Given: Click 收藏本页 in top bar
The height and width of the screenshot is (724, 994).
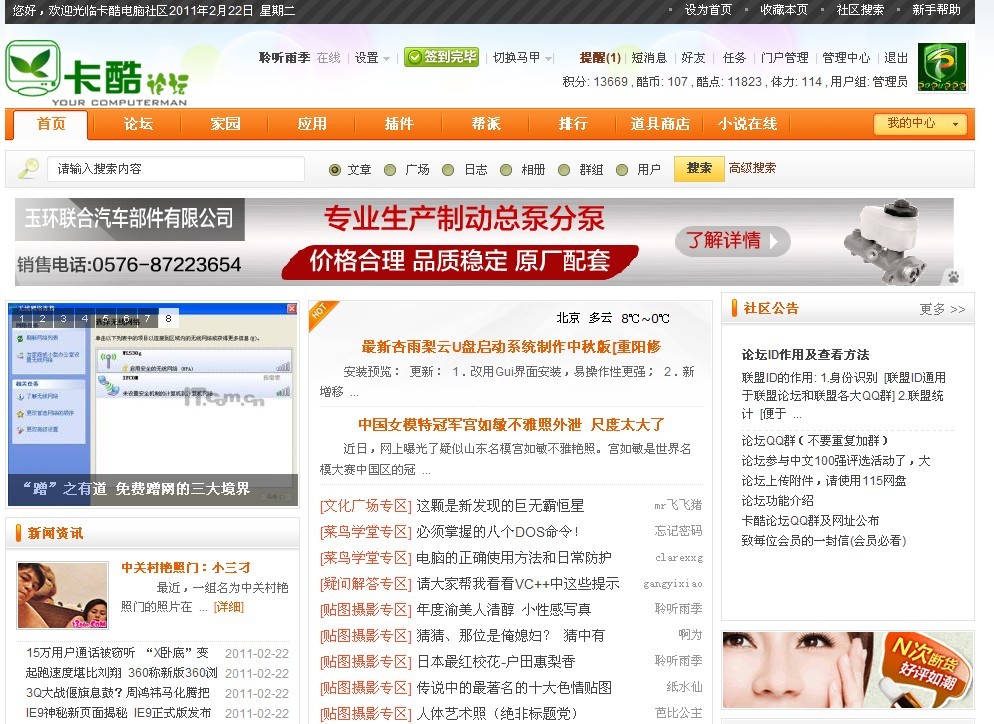Looking at the screenshot, I should (x=784, y=10).
